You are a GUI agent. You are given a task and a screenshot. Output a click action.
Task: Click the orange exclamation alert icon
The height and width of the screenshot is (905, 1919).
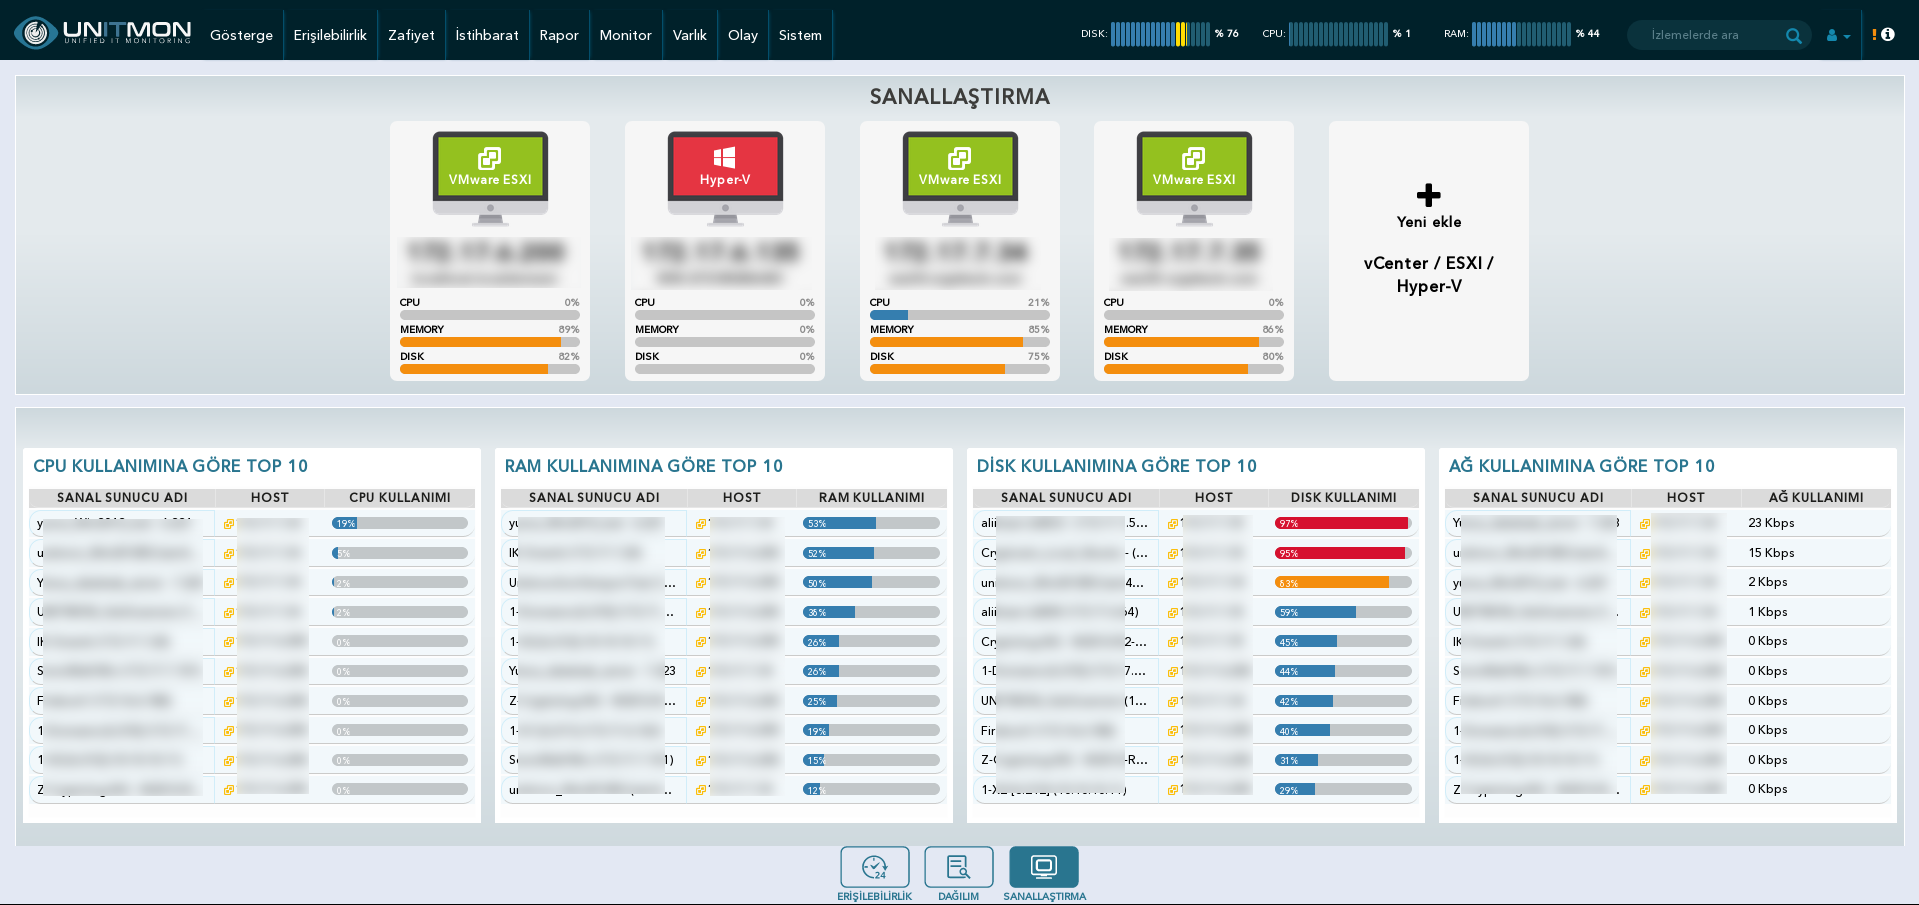pos(1874,34)
